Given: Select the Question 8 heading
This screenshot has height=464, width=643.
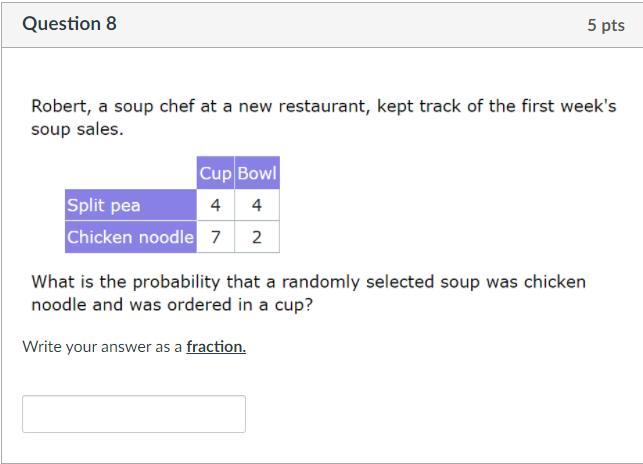Looking at the screenshot, I should [x=69, y=24].
